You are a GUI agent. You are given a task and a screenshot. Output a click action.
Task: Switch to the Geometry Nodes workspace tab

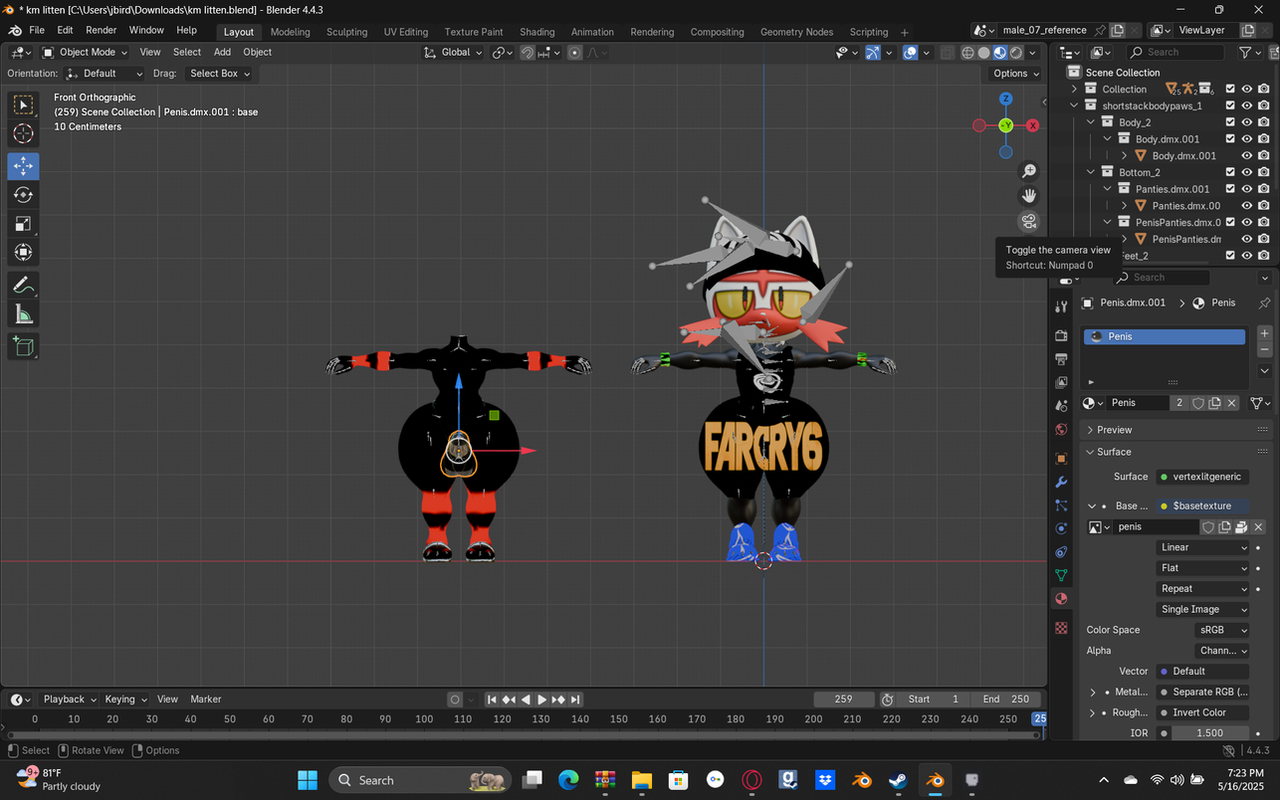coord(796,32)
